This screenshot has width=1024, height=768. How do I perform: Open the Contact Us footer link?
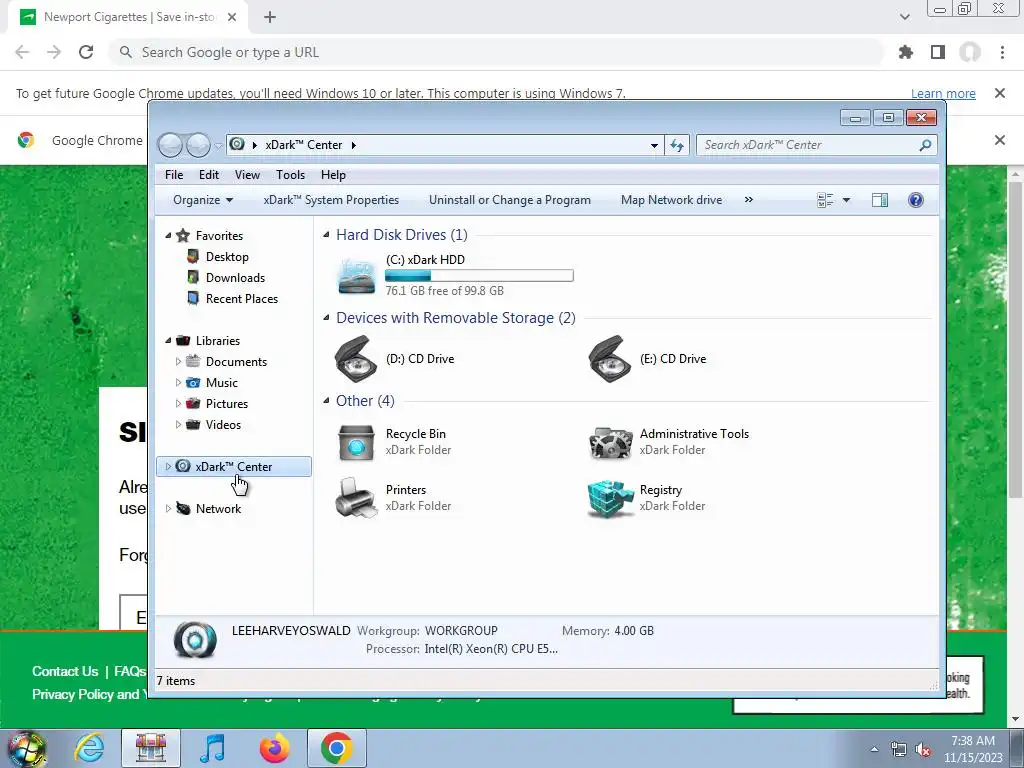(65, 671)
